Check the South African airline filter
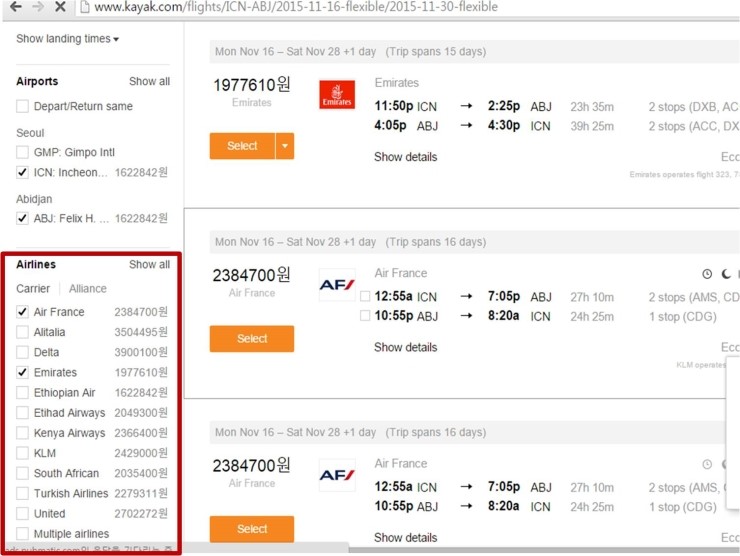The width and height of the screenshot is (740, 556). coord(22,473)
